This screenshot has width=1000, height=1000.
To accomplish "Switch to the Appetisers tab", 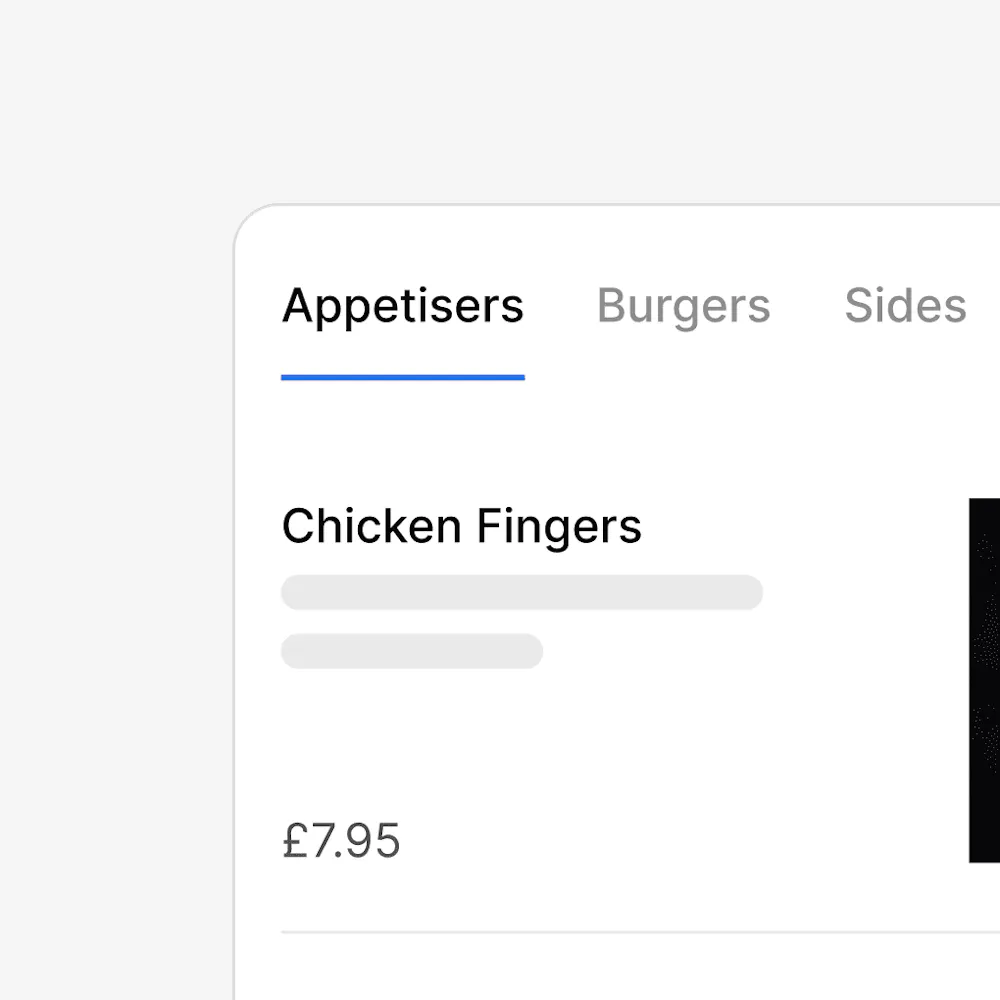I will point(402,306).
